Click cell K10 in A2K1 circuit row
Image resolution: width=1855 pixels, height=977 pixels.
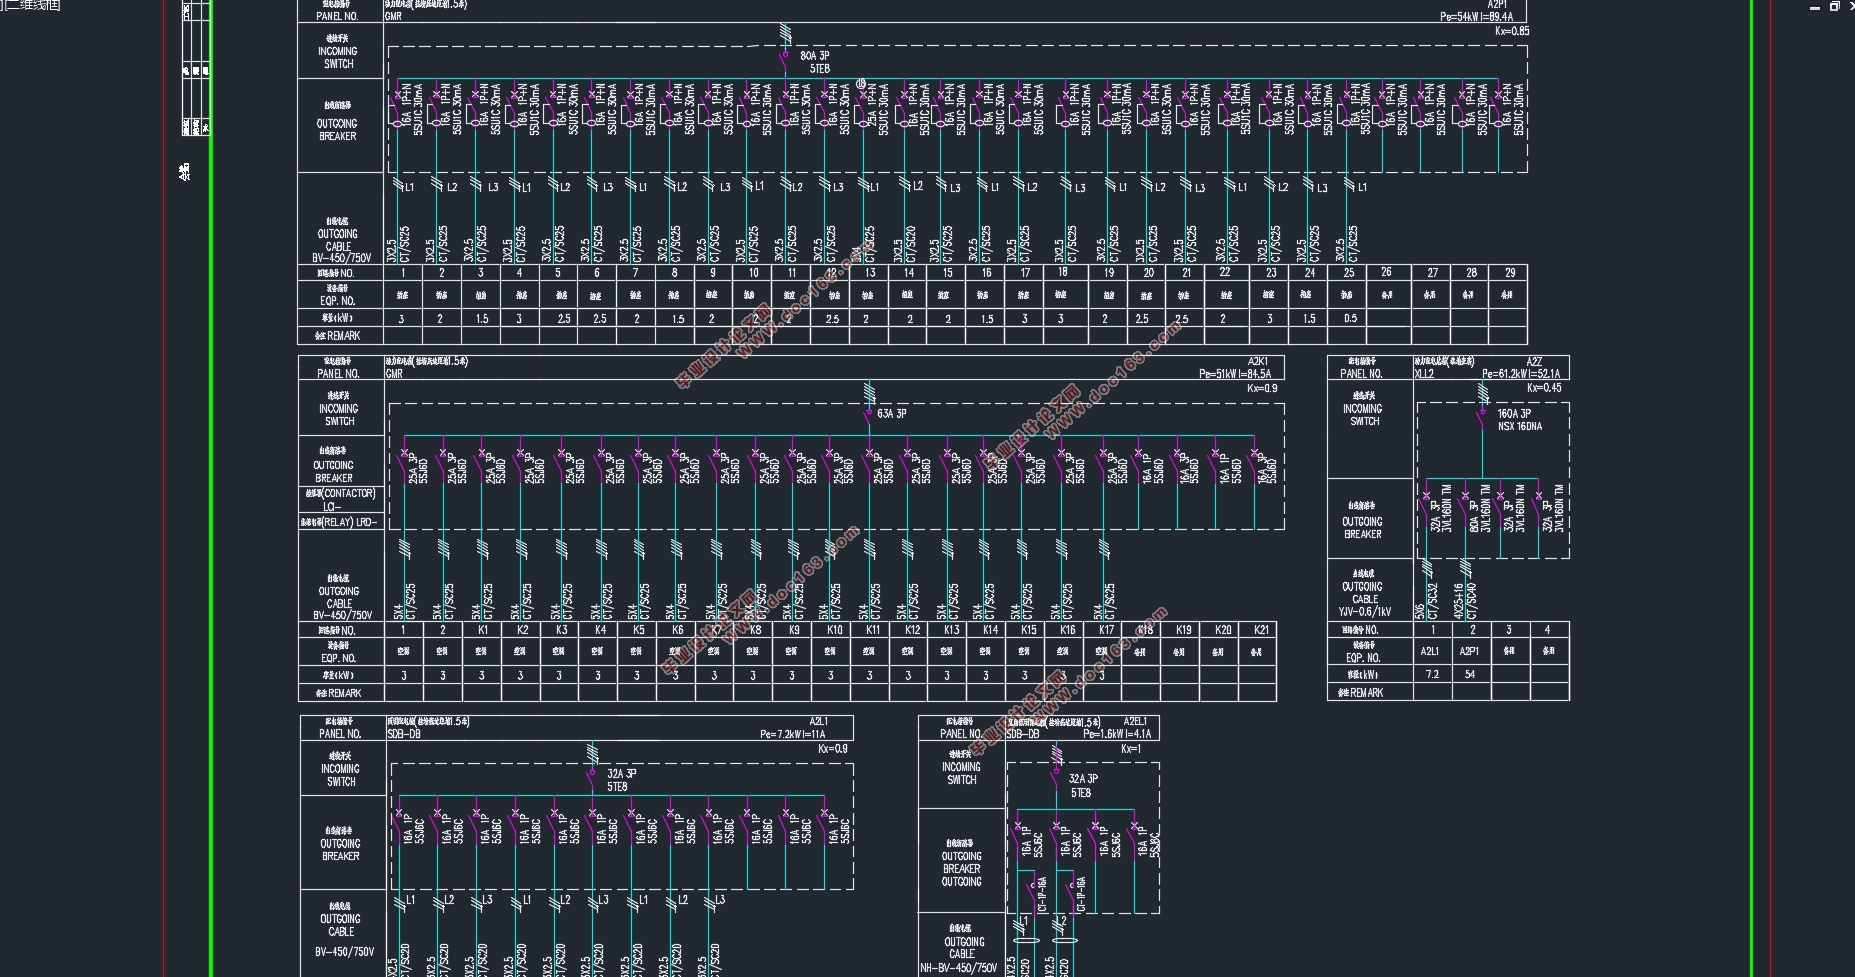point(834,630)
